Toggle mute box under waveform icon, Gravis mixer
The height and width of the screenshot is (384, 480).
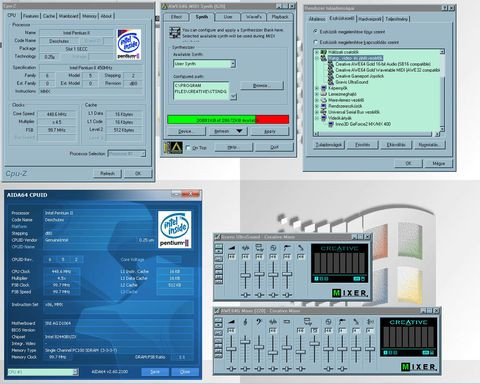click(245, 256)
